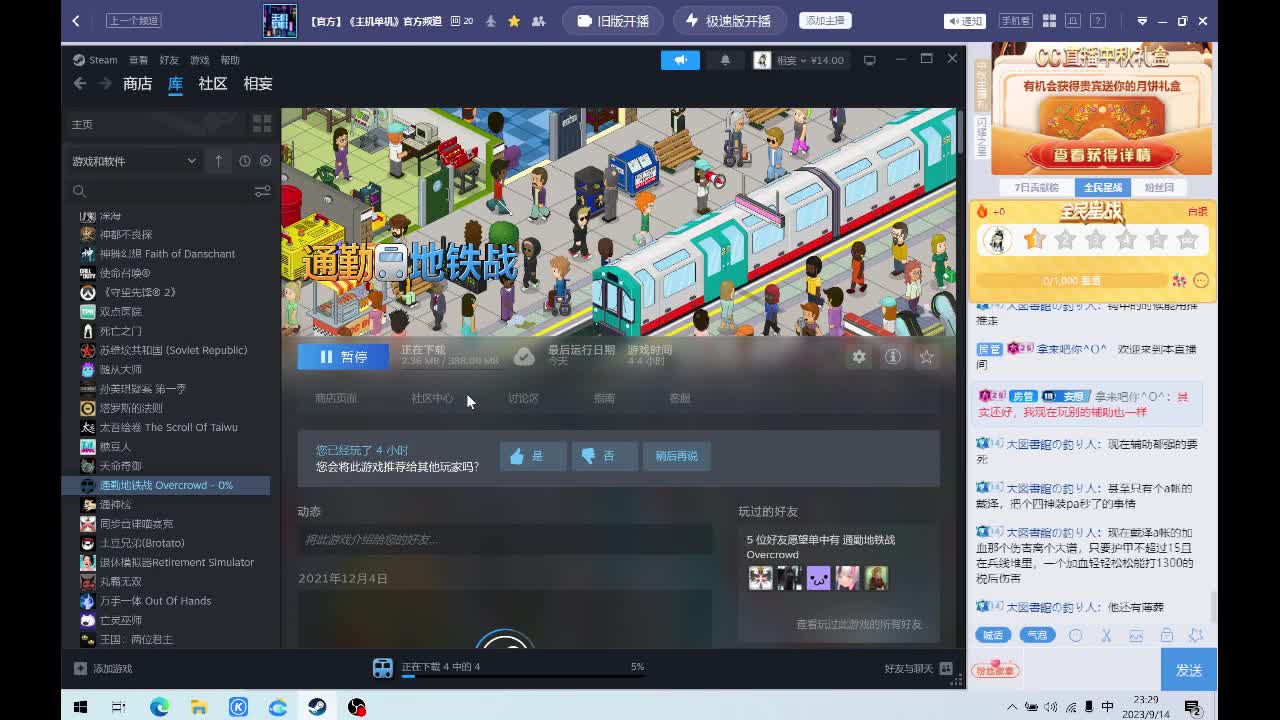Click 极速版开播 broadcast button
Screen dimensions: 1280x720
pyautogui.click(x=728, y=21)
